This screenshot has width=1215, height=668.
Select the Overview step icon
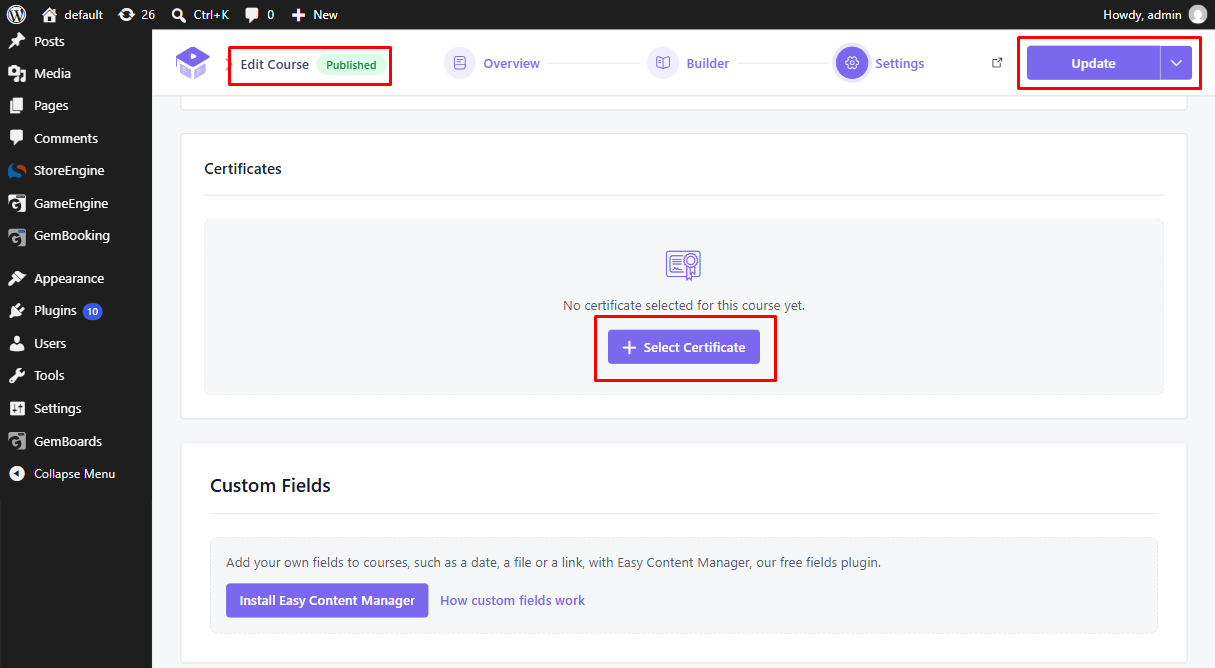click(460, 63)
